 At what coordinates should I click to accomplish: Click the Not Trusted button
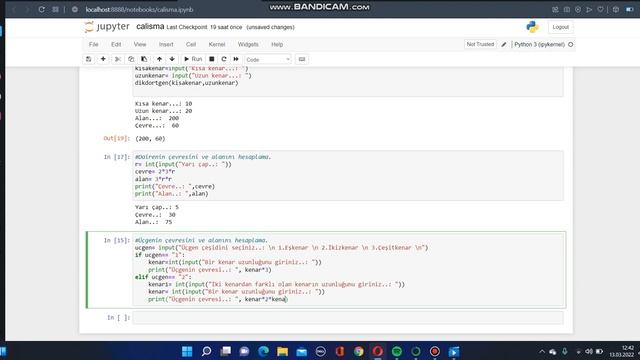pyautogui.click(x=480, y=44)
